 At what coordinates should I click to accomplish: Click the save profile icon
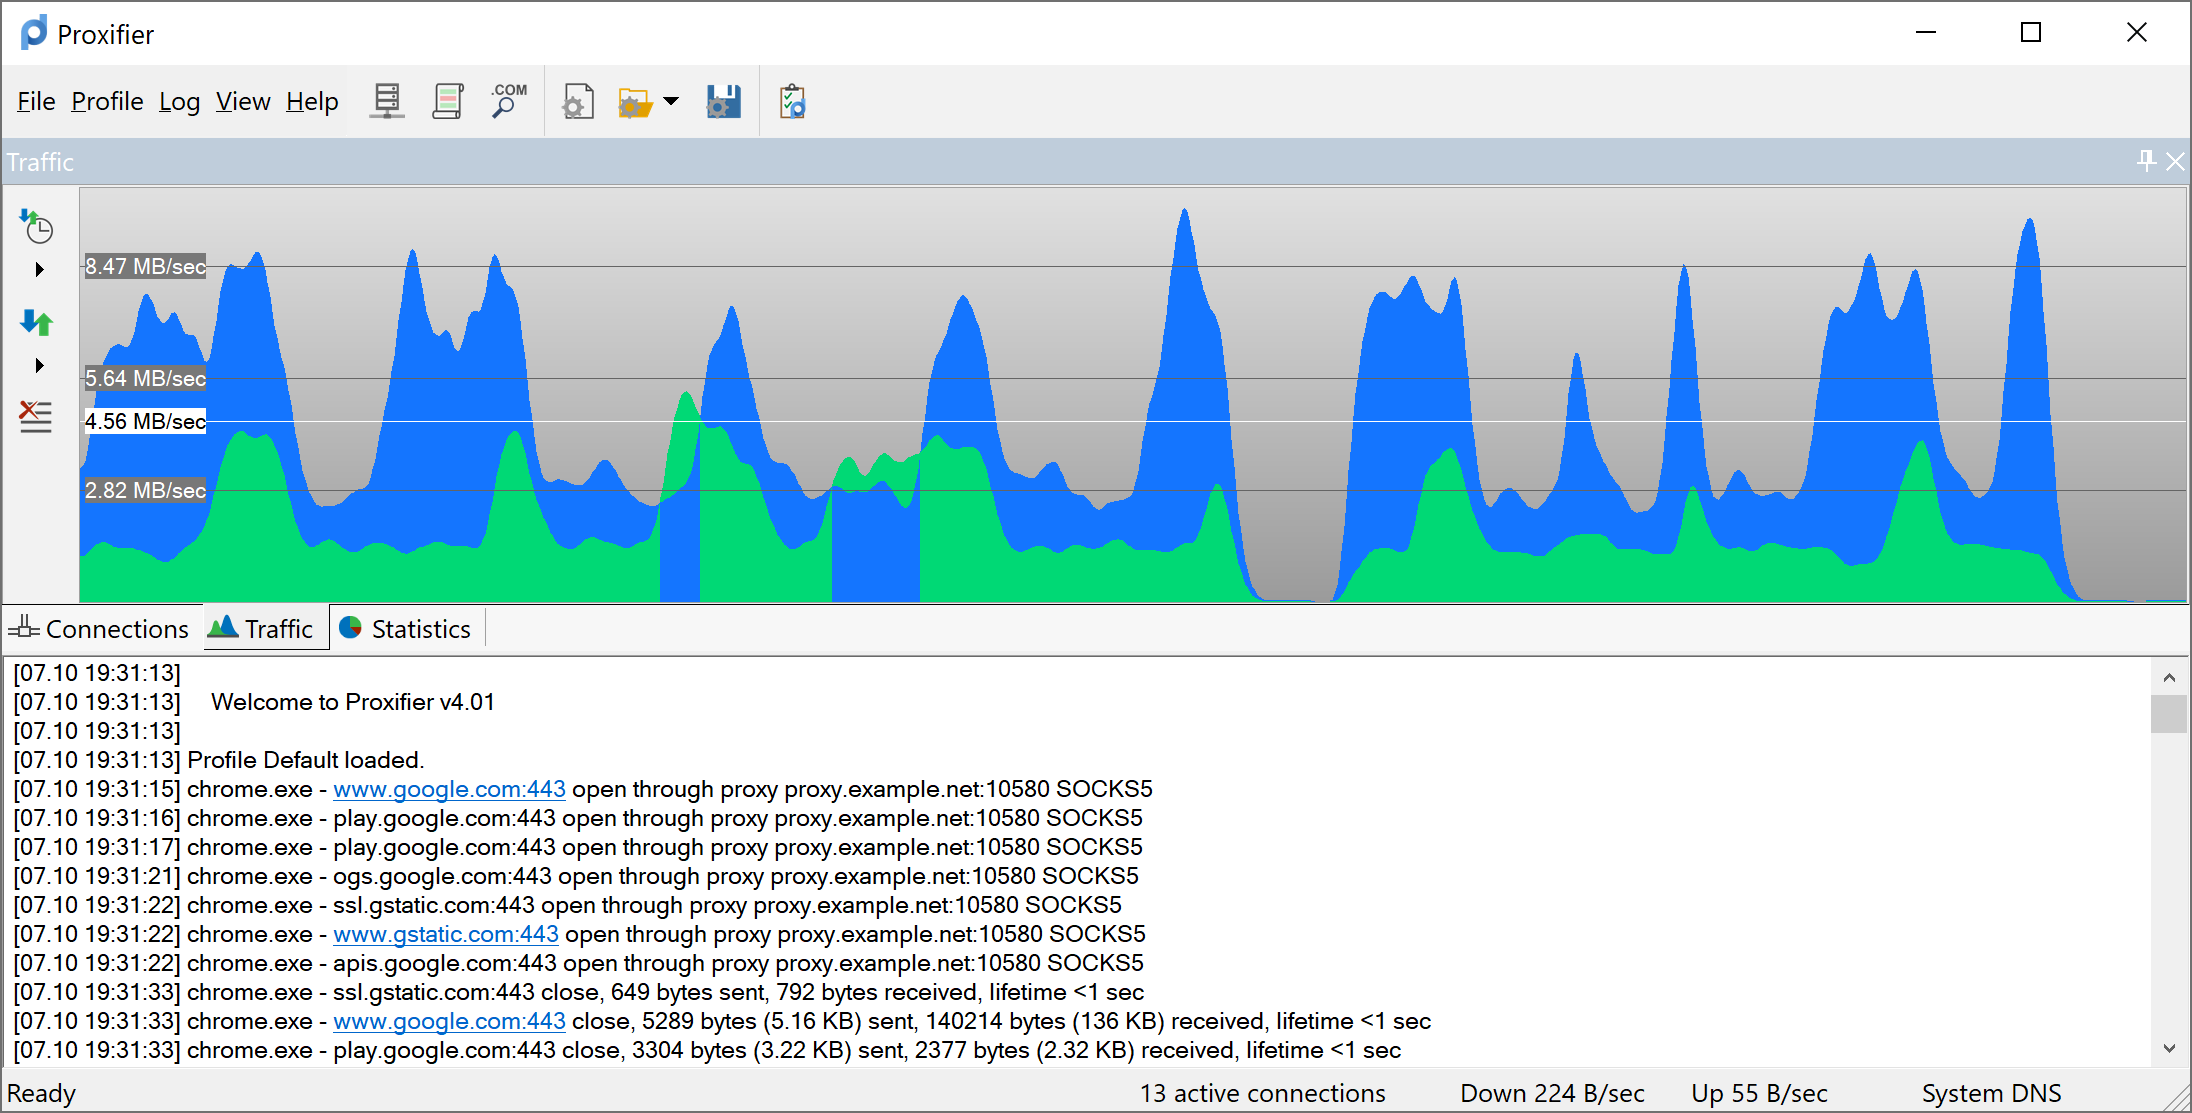click(724, 102)
